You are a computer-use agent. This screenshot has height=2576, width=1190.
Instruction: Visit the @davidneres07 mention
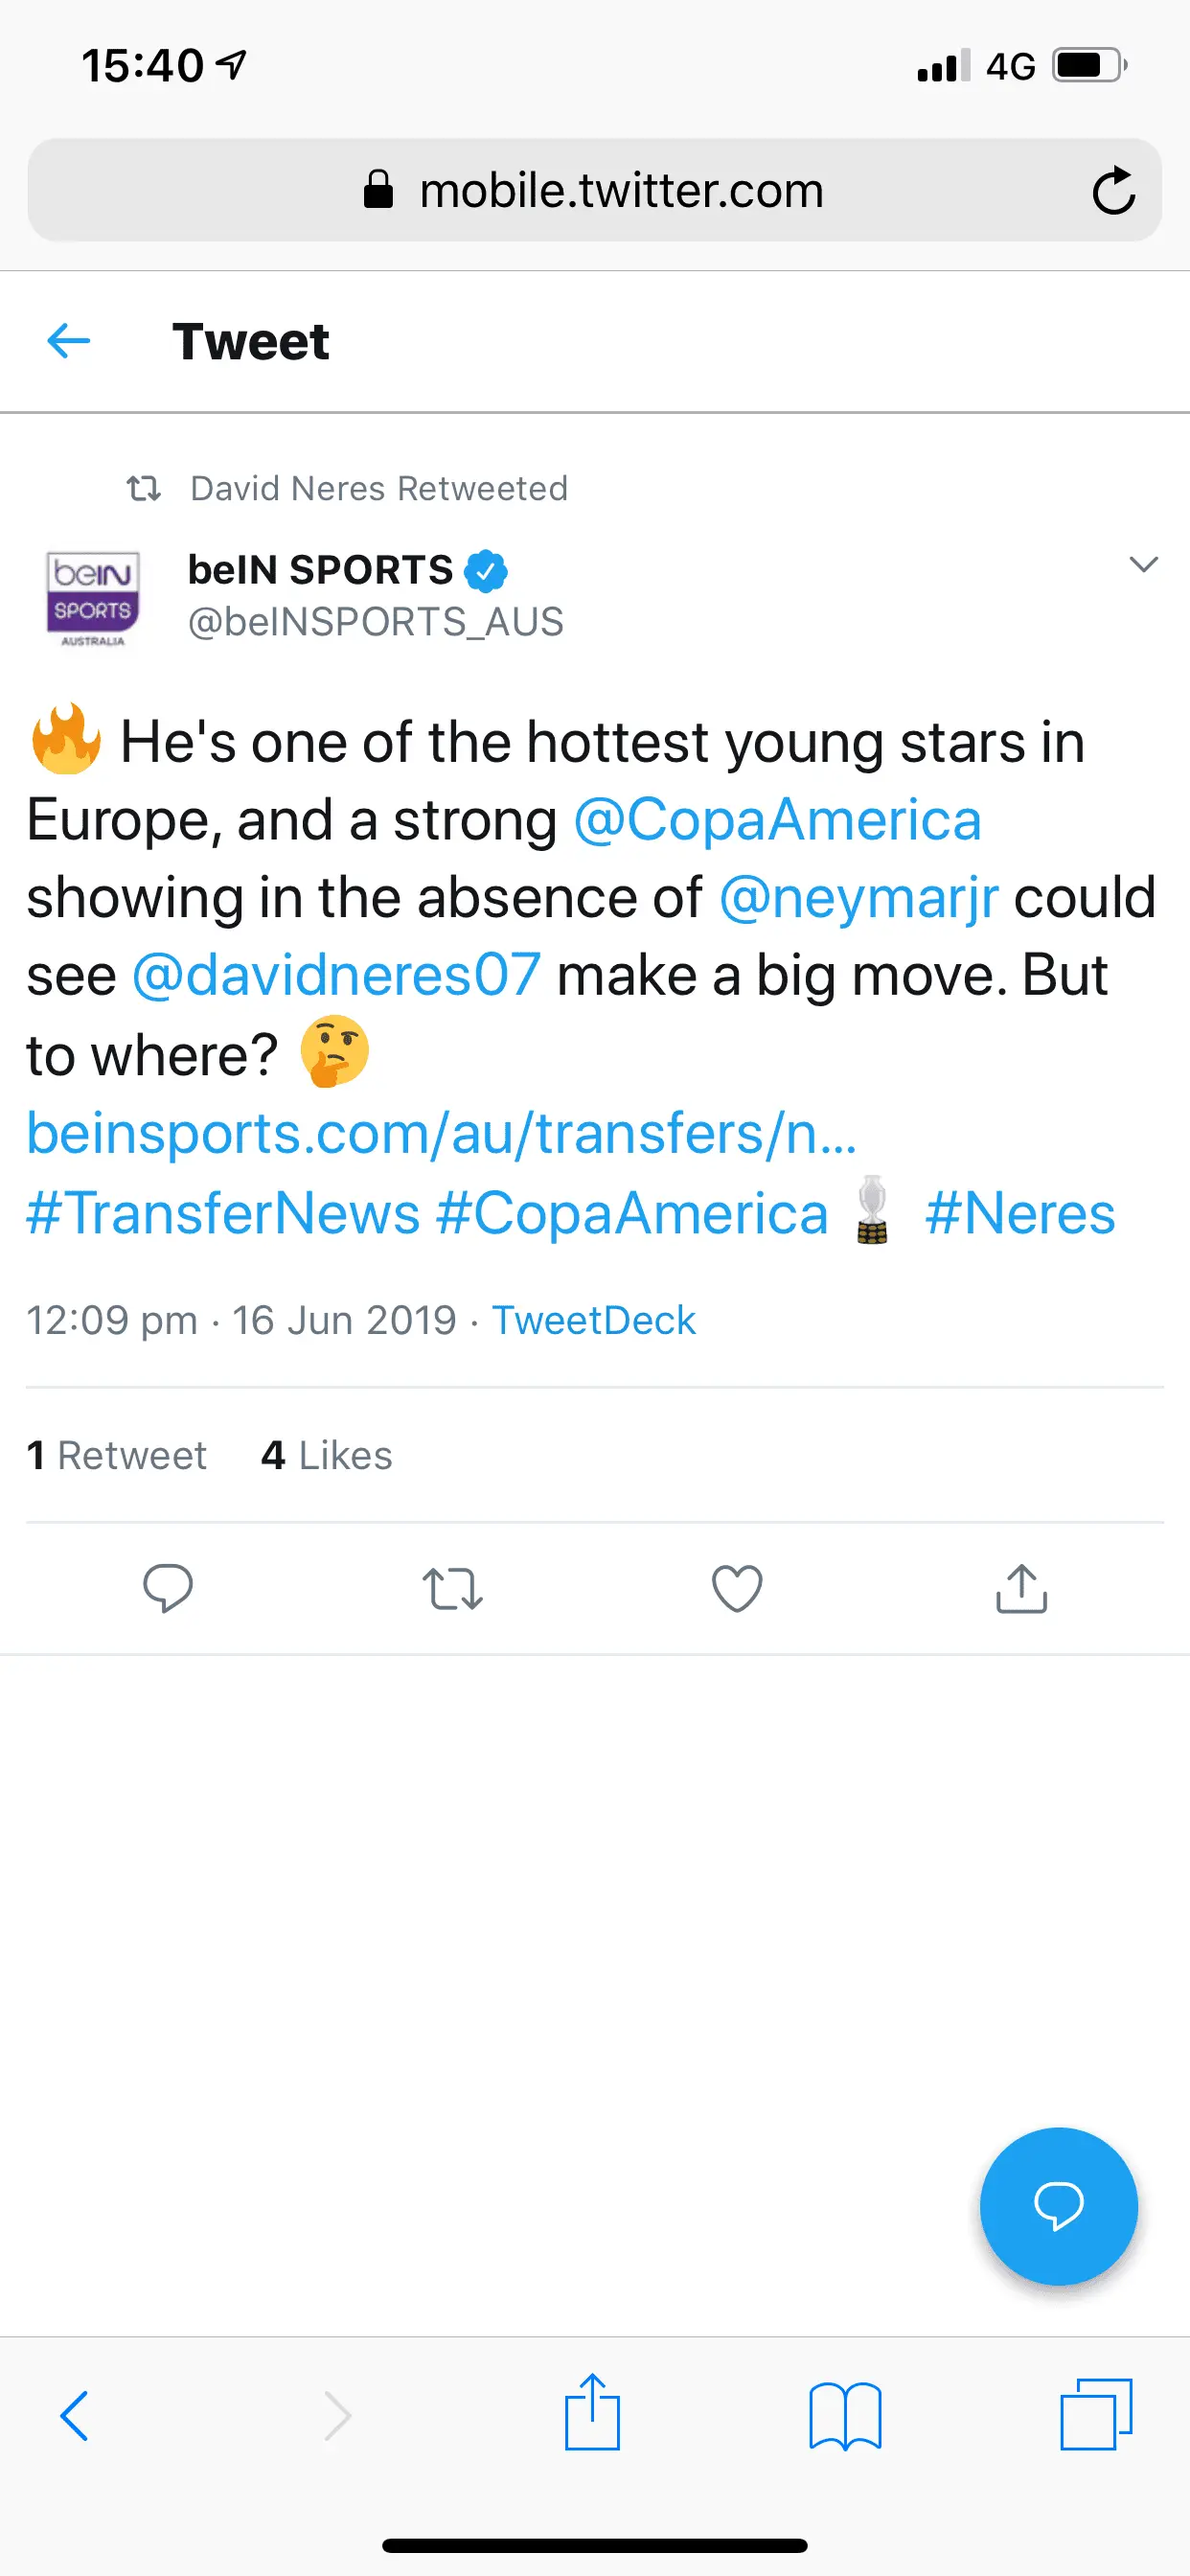coord(336,975)
